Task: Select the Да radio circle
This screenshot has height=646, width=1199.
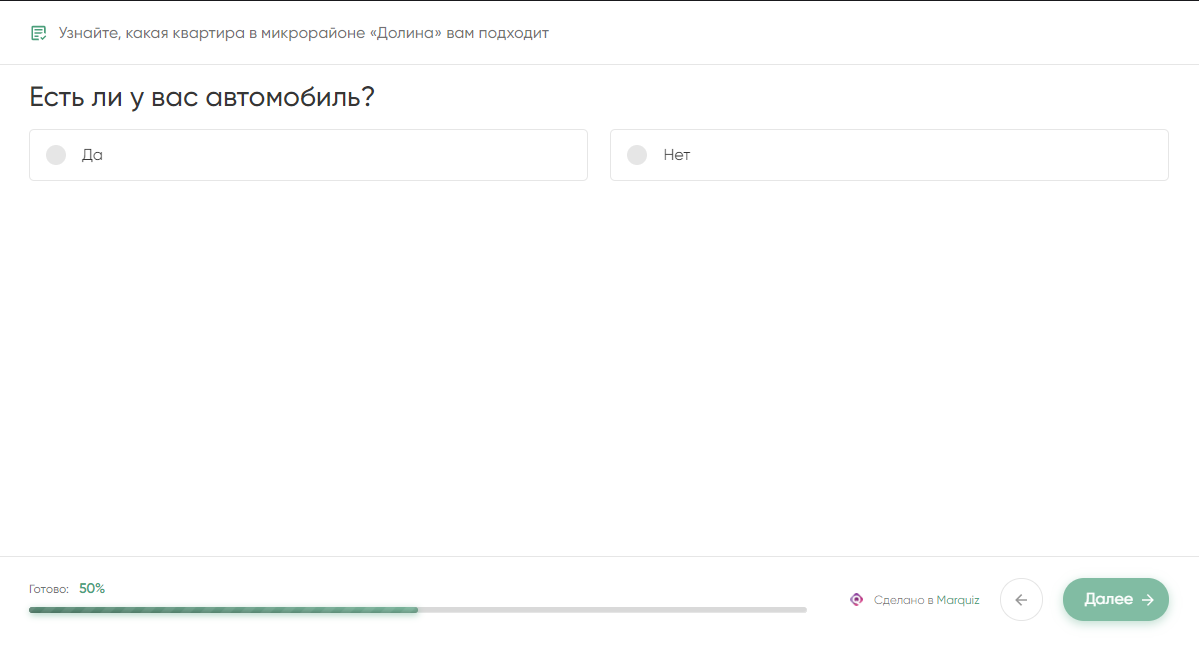Action: [56, 155]
